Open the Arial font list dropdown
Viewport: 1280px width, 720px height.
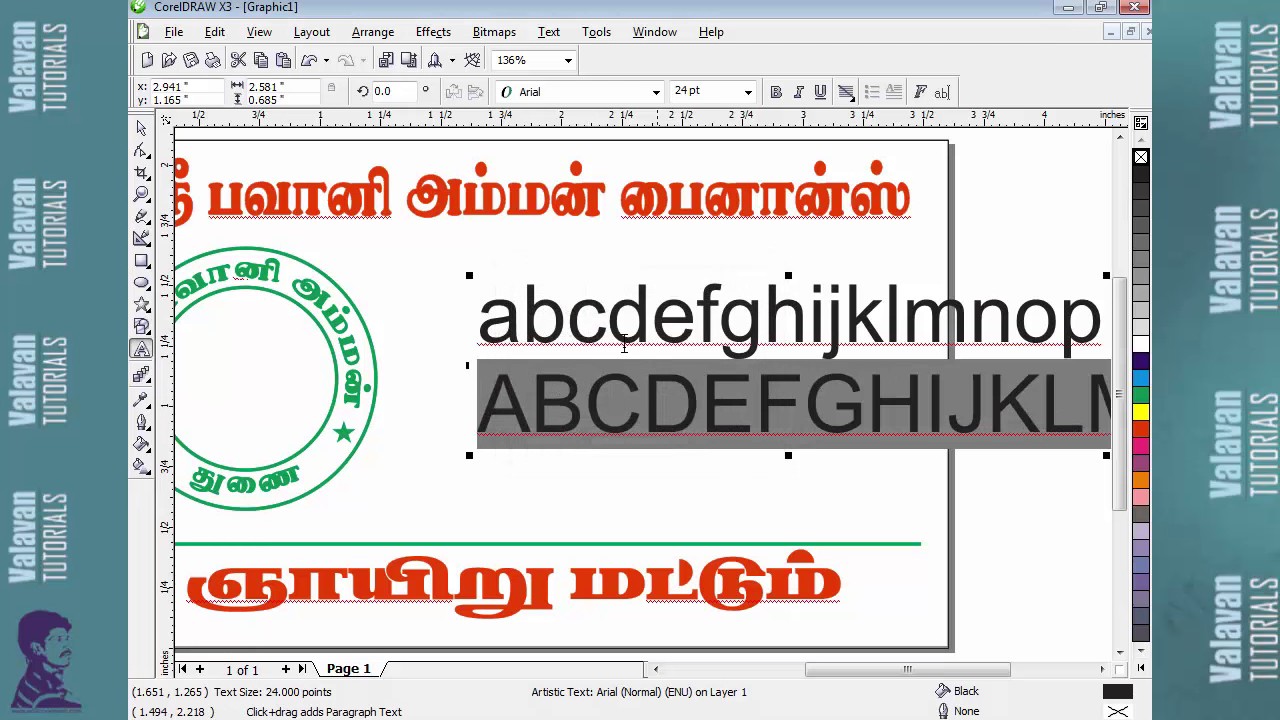[x=656, y=92]
